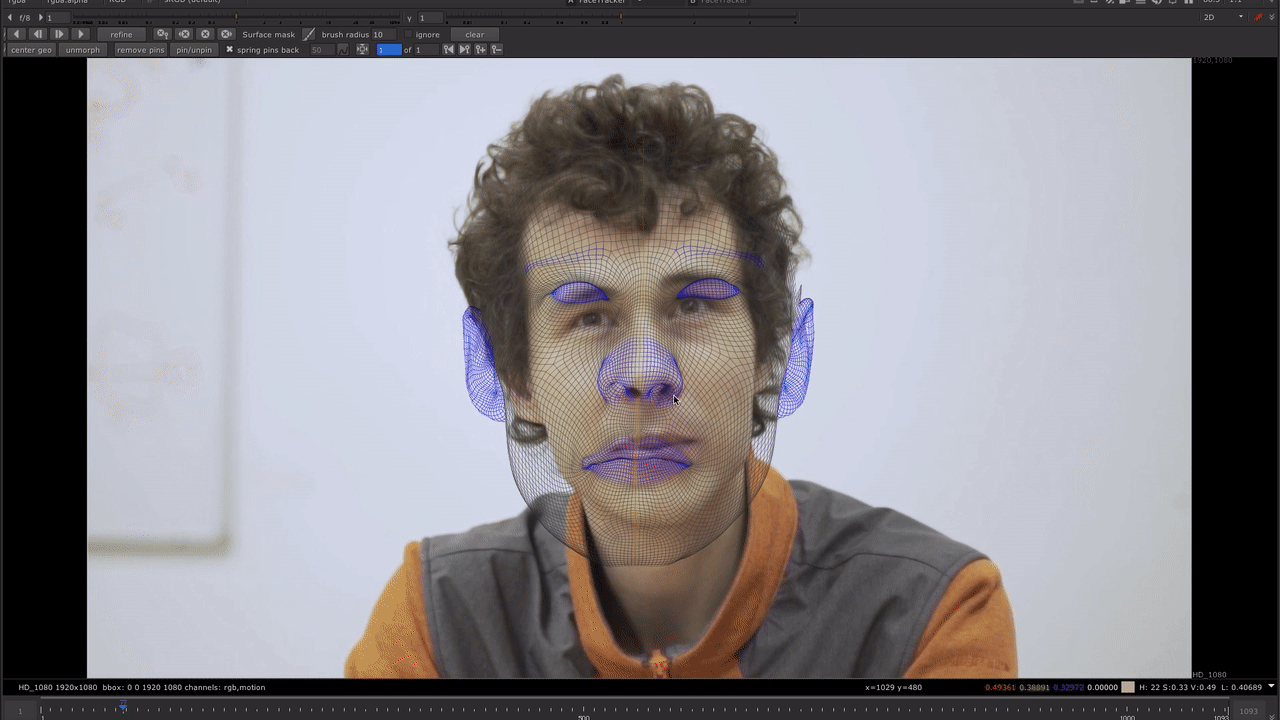Click the go-to-previous-keyframe icon
This screenshot has height=720, width=1280.
coord(448,50)
